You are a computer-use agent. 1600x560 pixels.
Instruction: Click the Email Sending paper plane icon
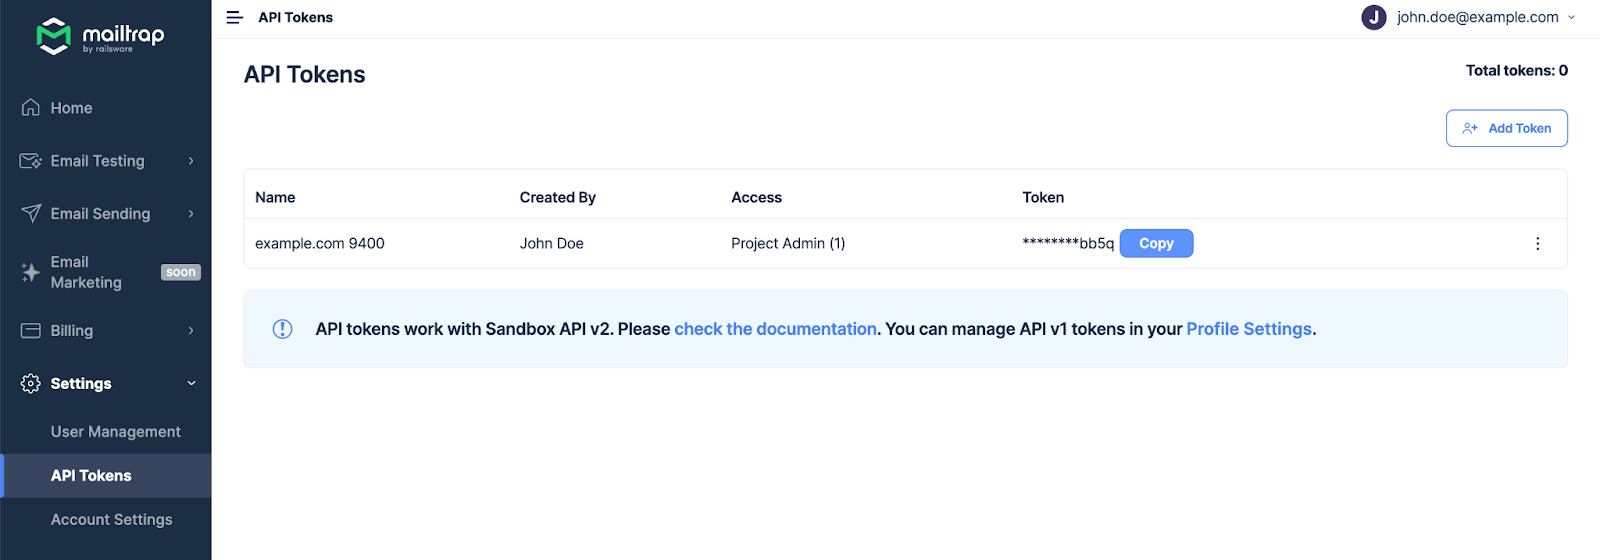[31, 214]
